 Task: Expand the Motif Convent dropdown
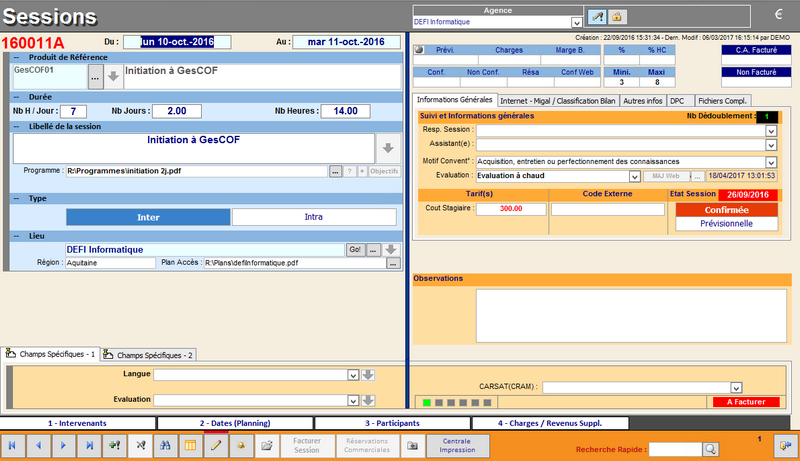click(x=771, y=161)
